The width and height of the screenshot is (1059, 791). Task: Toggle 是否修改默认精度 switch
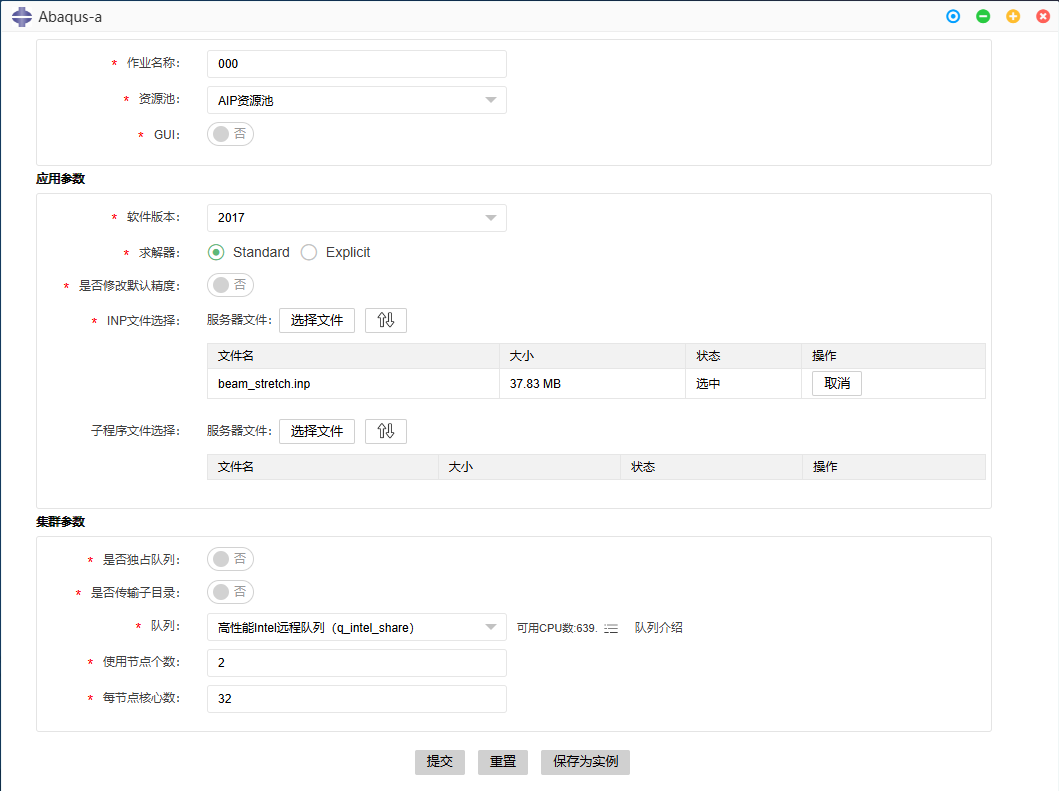click(230, 285)
